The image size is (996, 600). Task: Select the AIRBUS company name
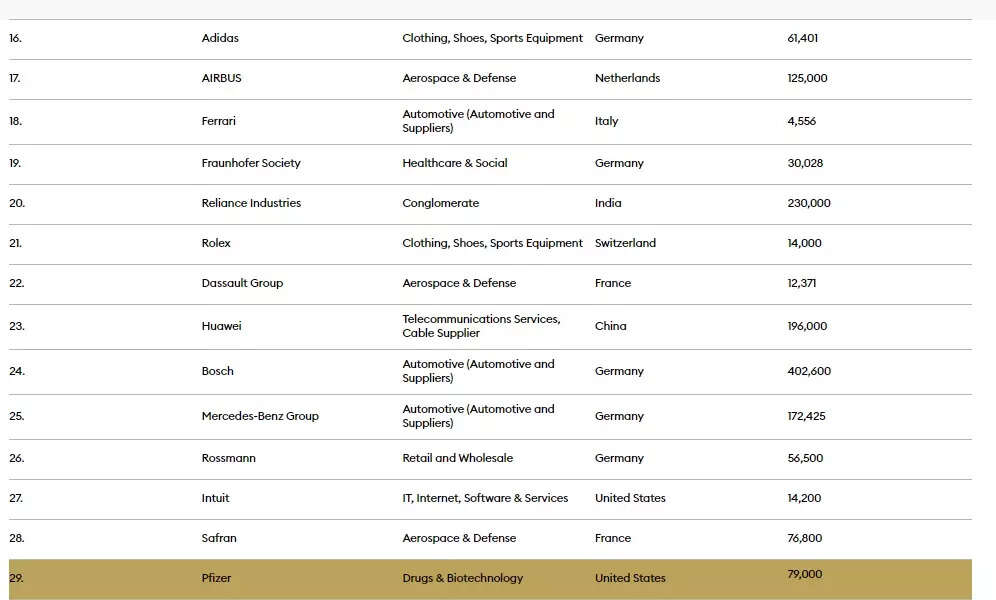[x=221, y=78]
